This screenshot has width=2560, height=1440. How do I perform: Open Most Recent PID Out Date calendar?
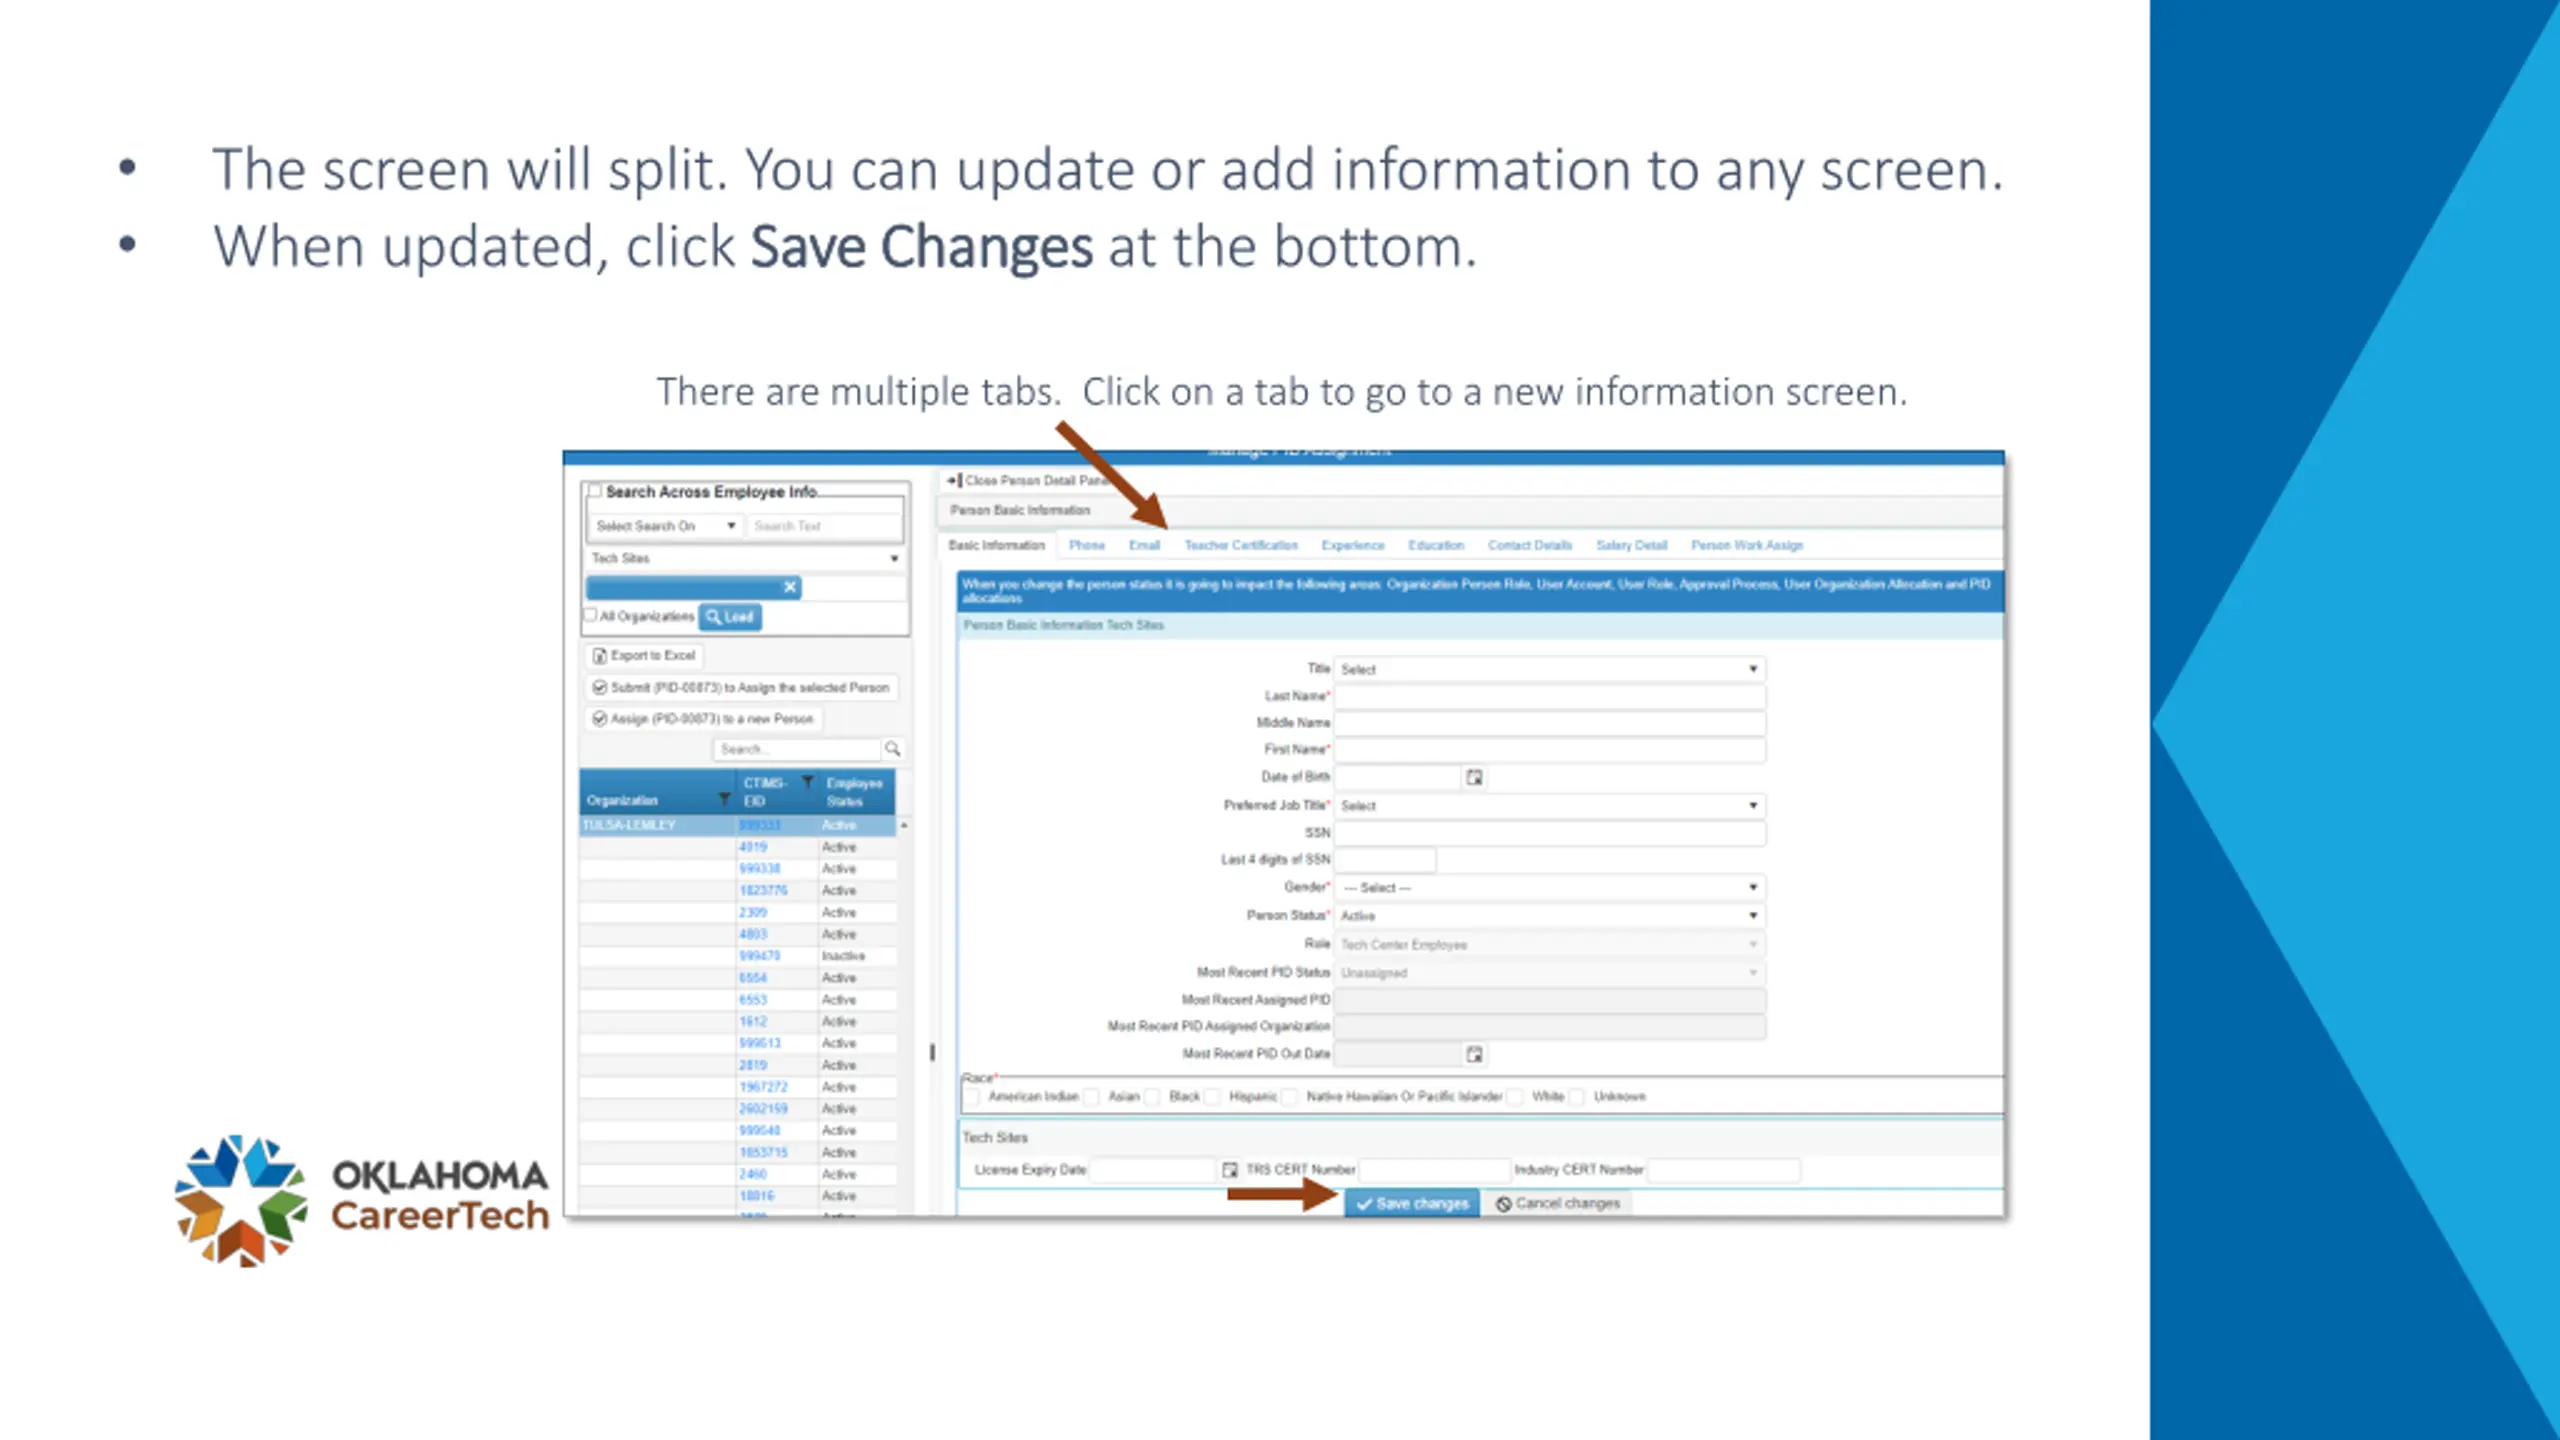1474,1054
